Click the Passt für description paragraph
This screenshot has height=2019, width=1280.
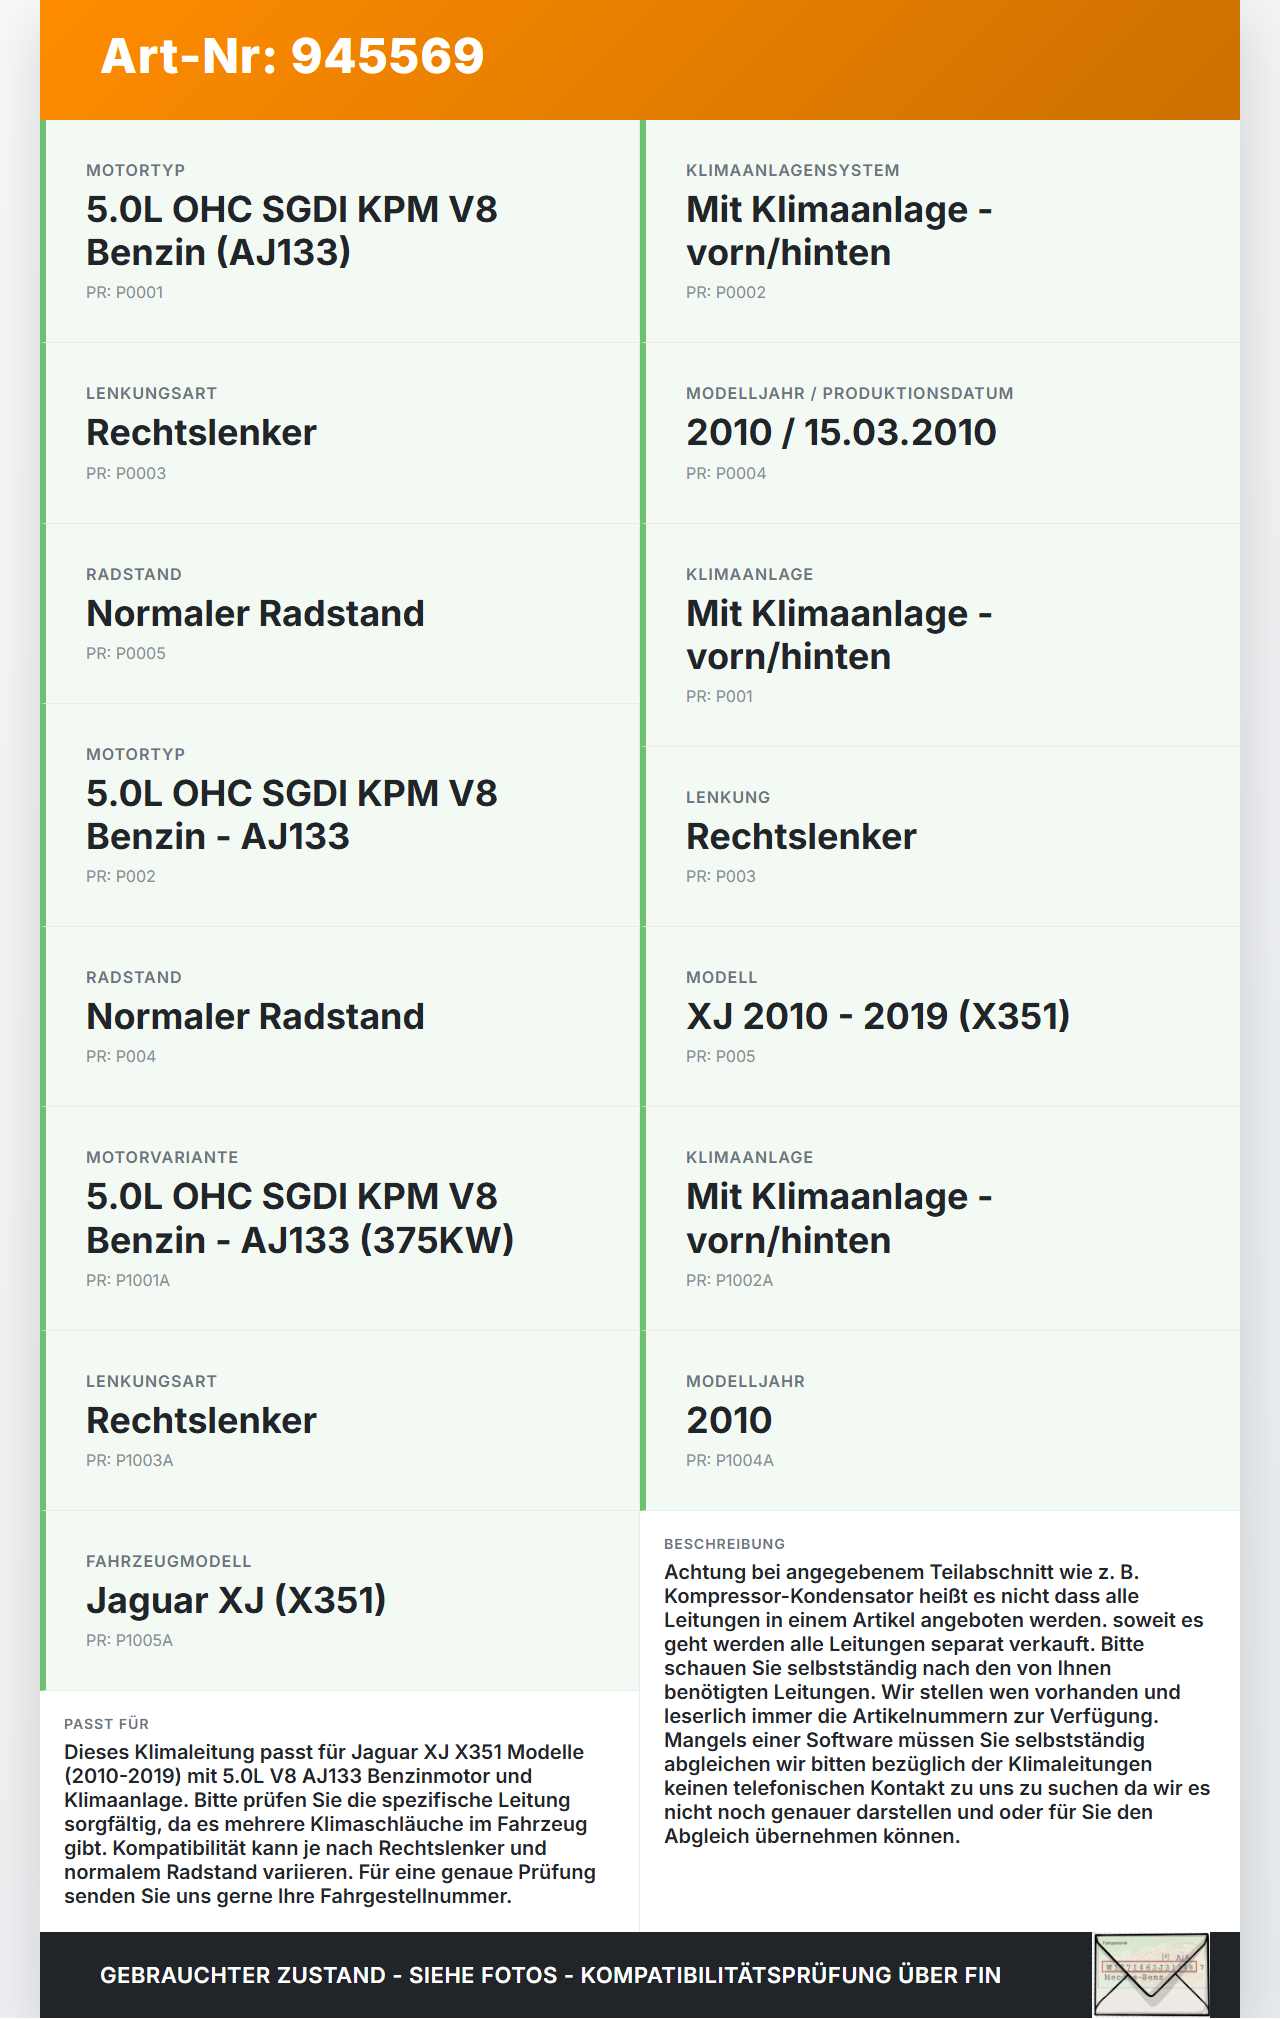[x=331, y=1824]
